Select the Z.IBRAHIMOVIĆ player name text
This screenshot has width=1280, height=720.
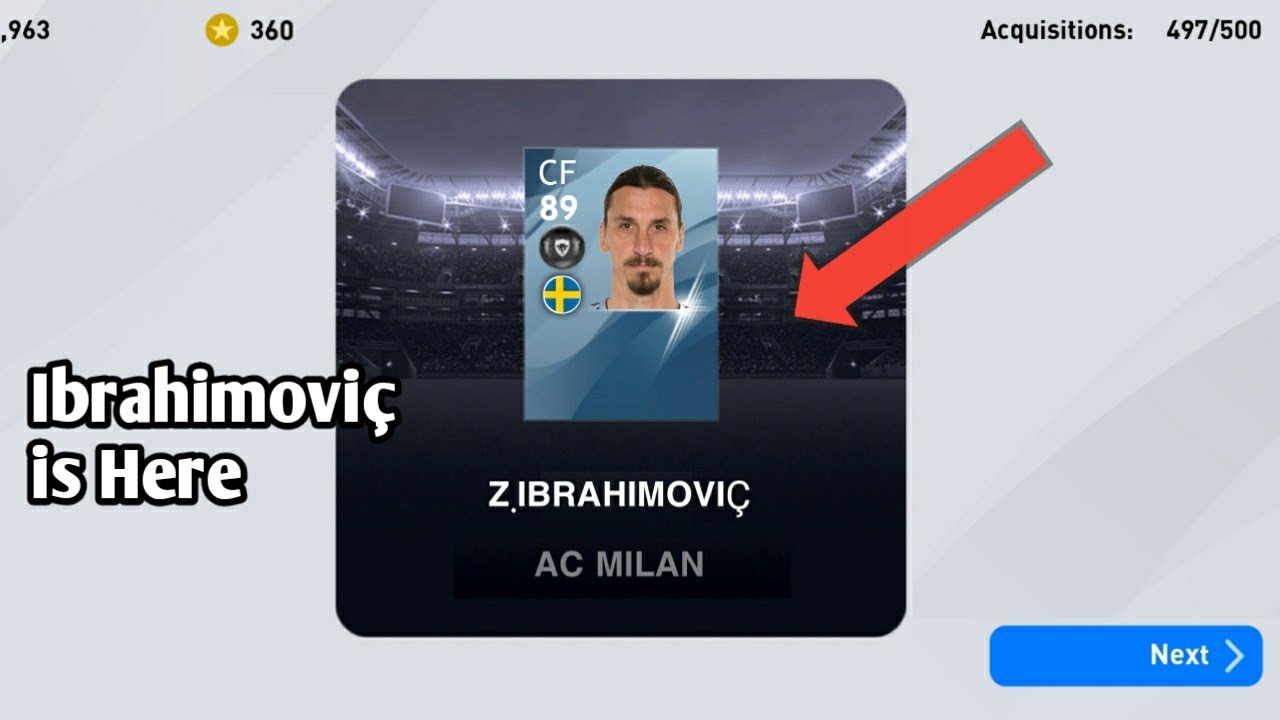pyautogui.click(x=618, y=496)
